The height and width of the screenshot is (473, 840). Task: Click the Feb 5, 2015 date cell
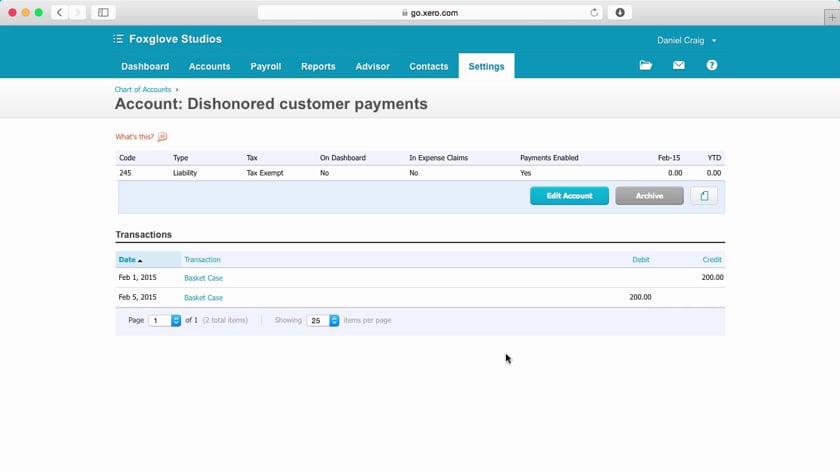click(138, 297)
